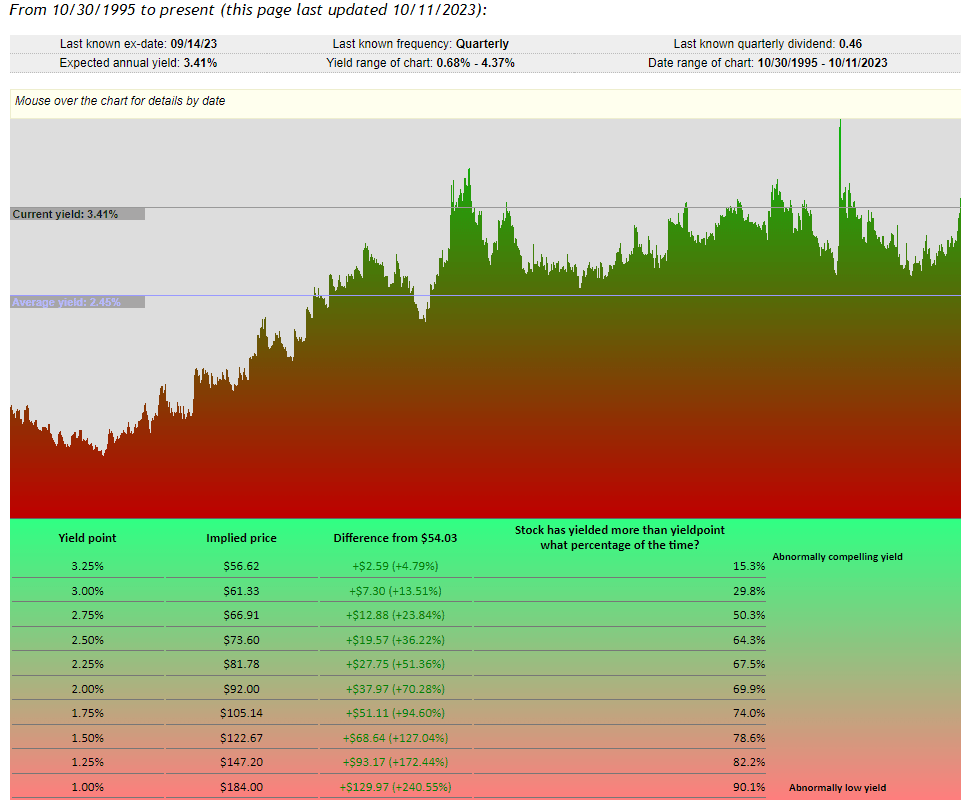This screenshot has width=961, height=801.
Task: Click 'Last known ex-date: 09/14/23' text
Action: coord(139,44)
